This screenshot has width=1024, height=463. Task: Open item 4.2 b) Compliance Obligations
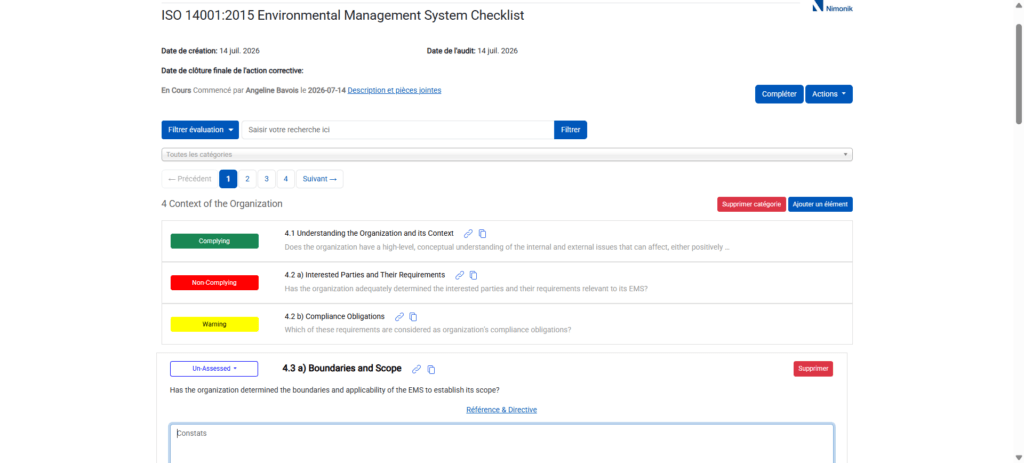click(334, 316)
